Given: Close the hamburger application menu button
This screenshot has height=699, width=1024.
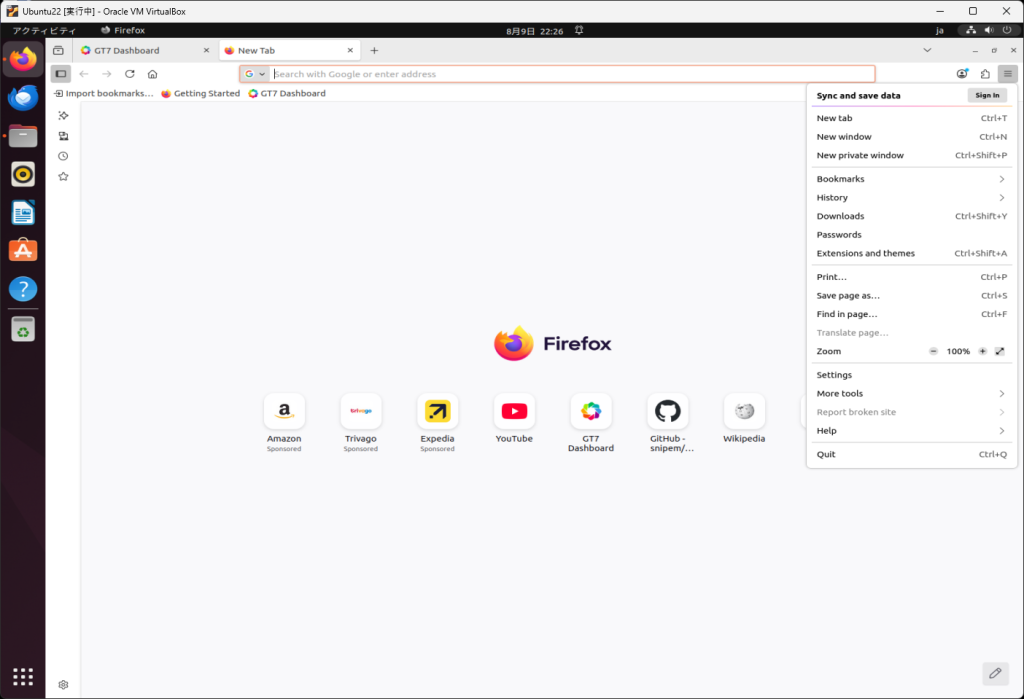Looking at the screenshot, I should (x=1008, y=74).
